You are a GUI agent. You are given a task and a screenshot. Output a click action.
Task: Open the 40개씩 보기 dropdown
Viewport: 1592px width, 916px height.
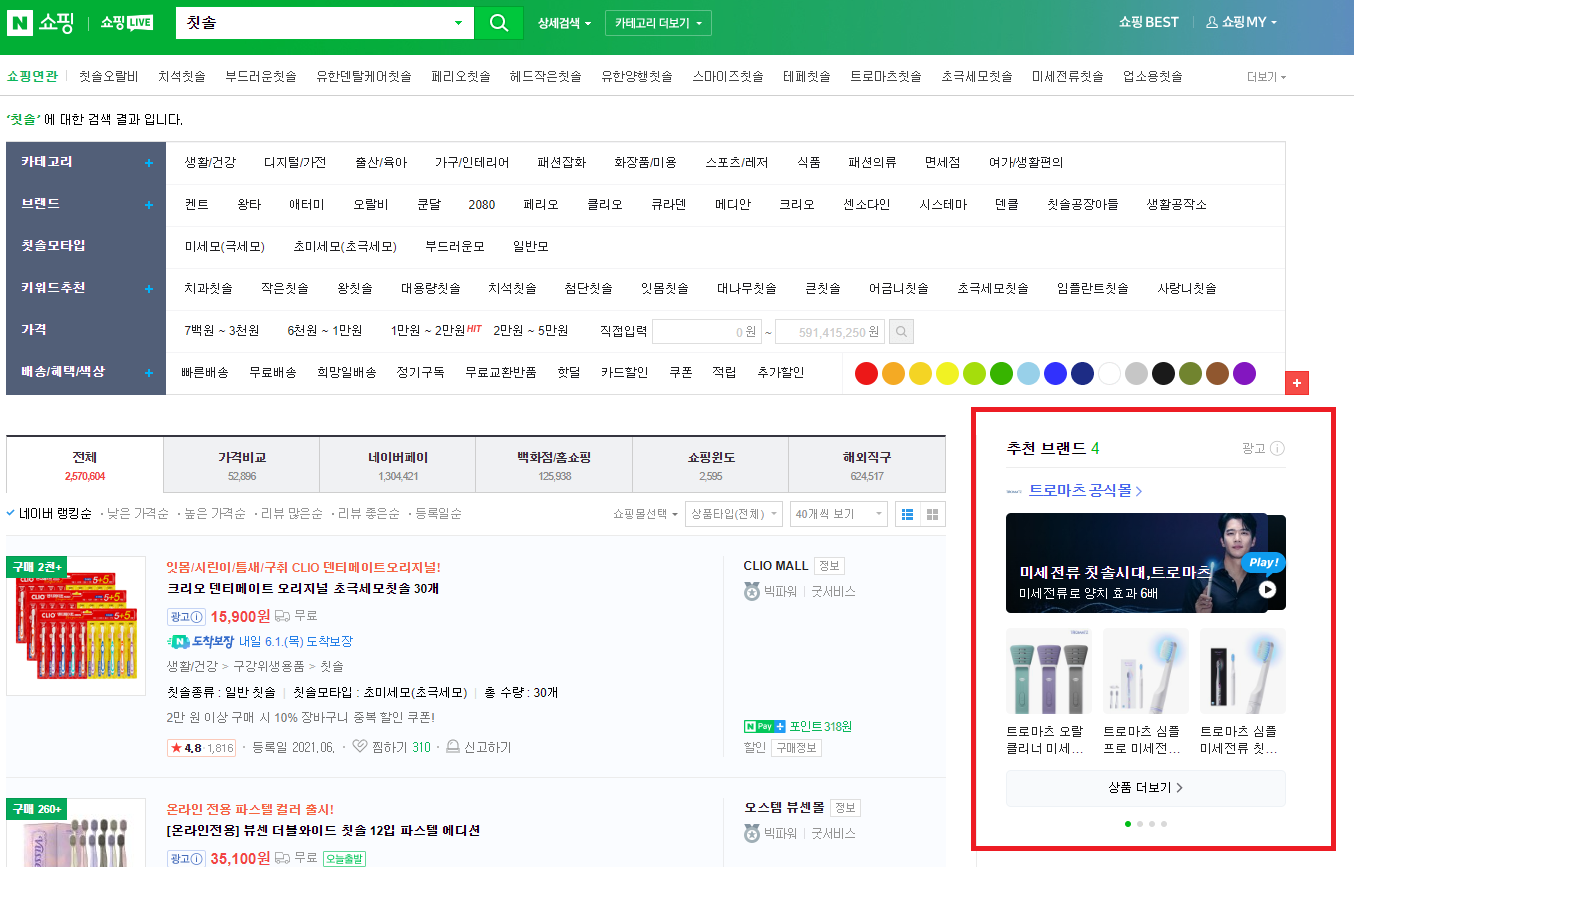(x=839, y=514)
